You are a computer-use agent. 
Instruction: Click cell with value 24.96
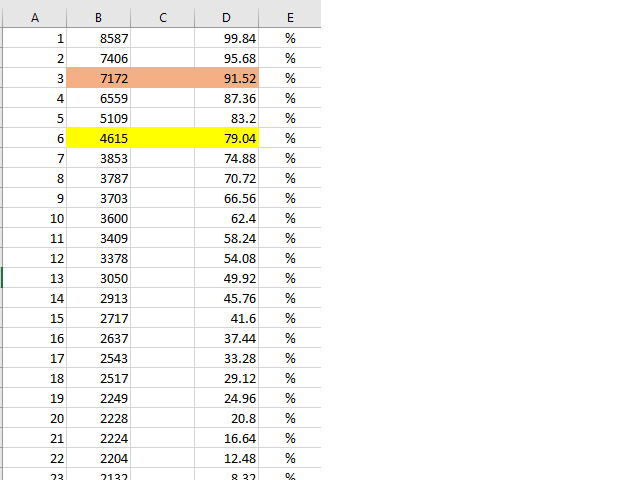227,398
